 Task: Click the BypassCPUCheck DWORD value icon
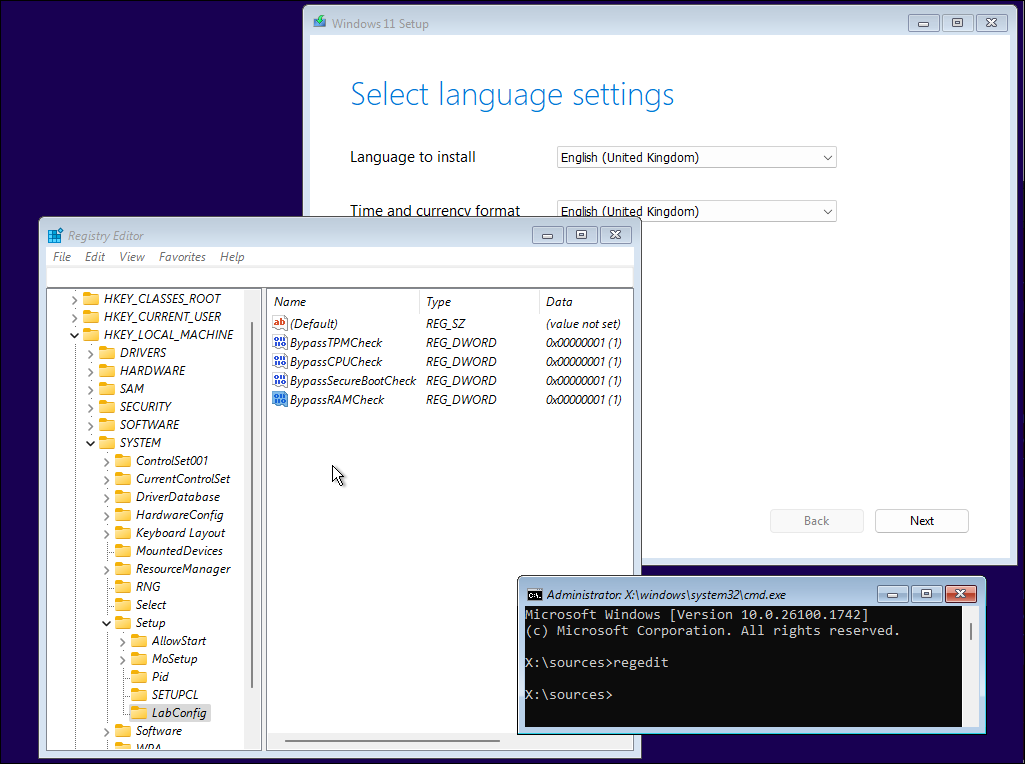pos(280,362)
